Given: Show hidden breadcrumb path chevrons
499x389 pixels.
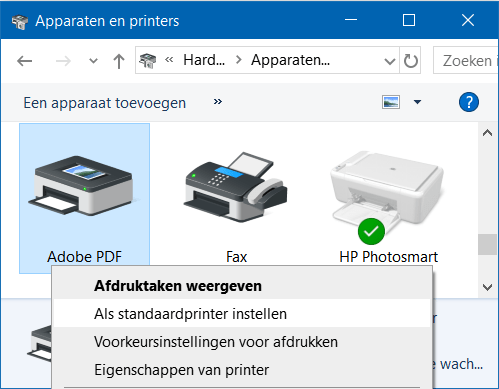Looking at the screenshot, I should pyautogui.click(x=169, y=60).
